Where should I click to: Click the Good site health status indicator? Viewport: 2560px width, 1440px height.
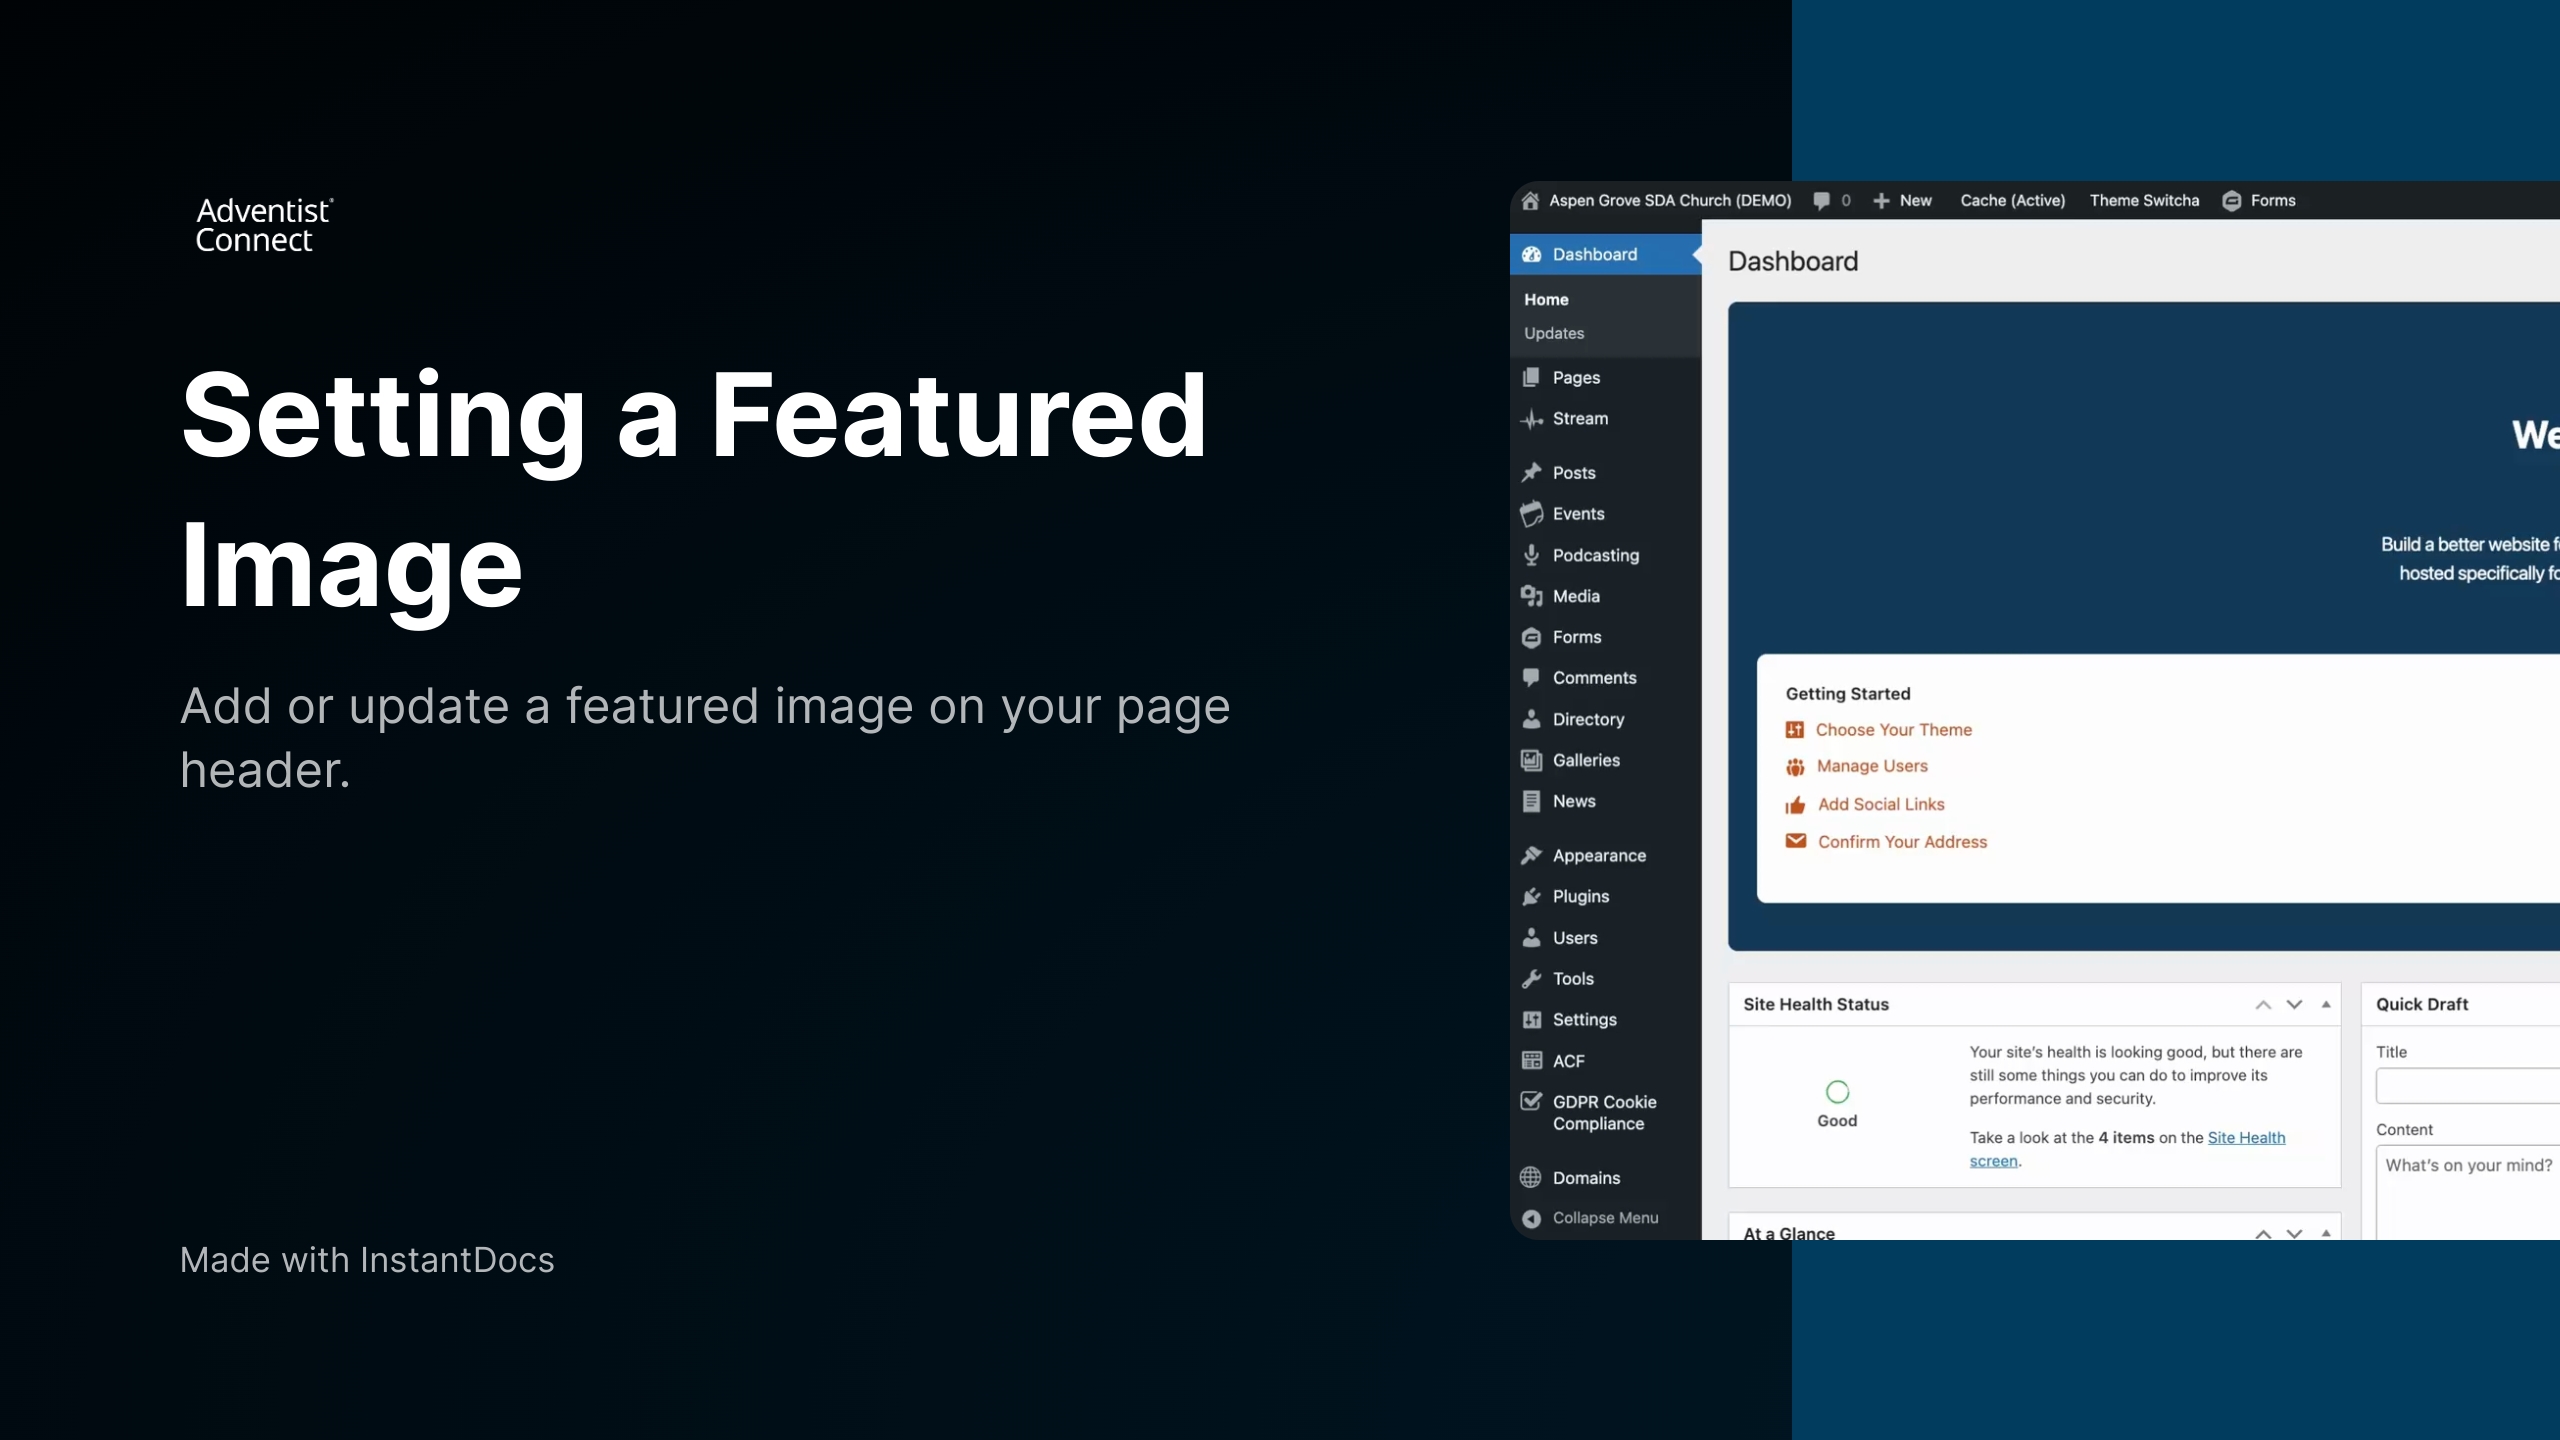tap(1837, 1104)
